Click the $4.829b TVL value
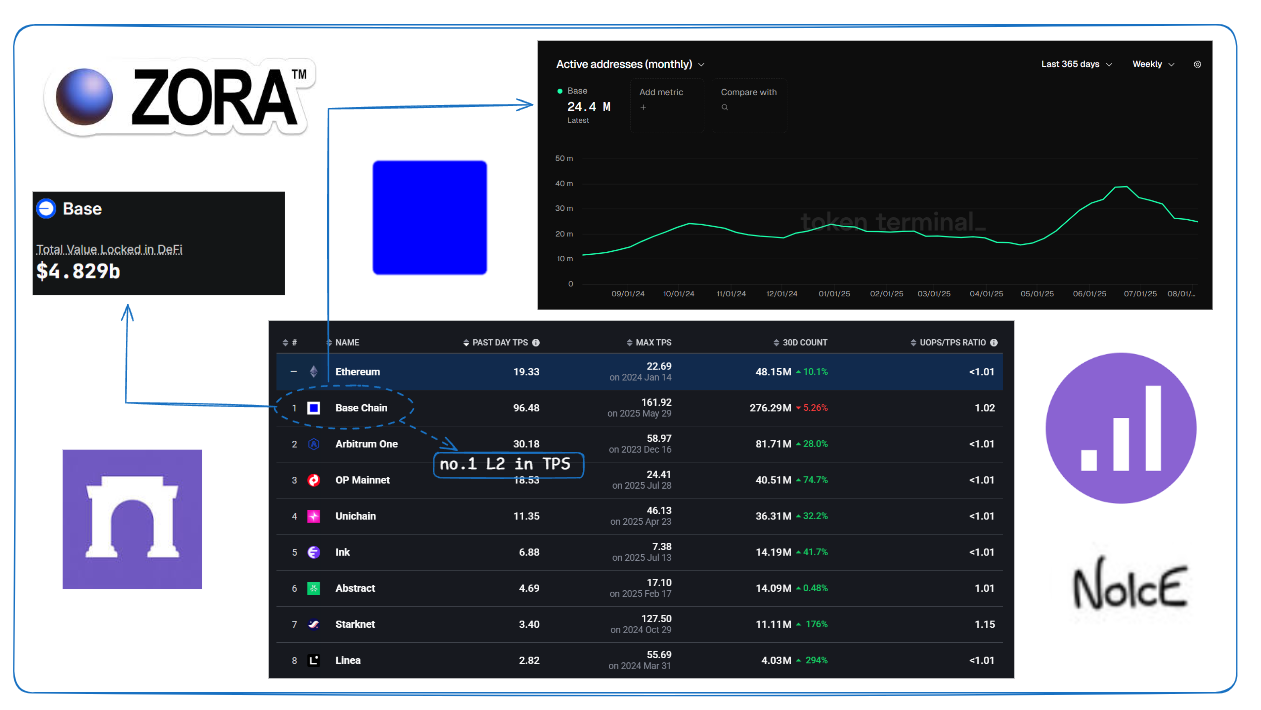Viewport: 1261px width, 710px height. tap(78, 270)
